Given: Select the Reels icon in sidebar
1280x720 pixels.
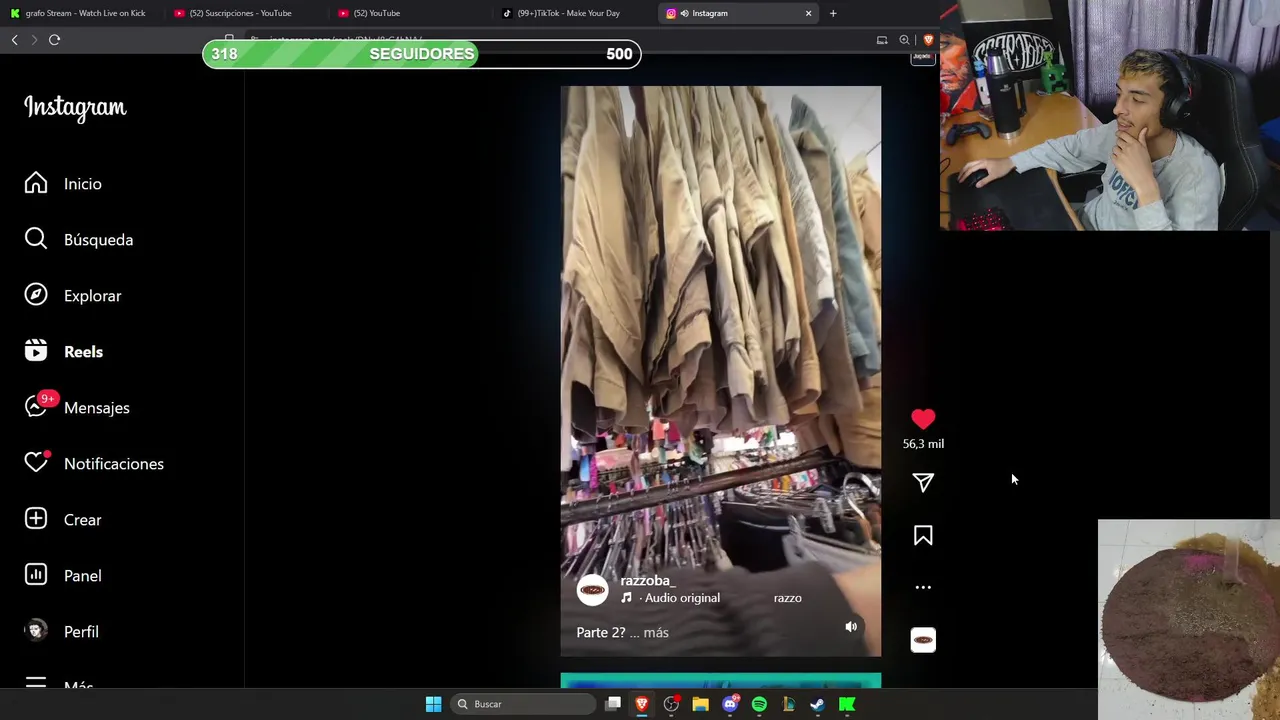Looking at the screenshot, I should click(x=36, y=351).
